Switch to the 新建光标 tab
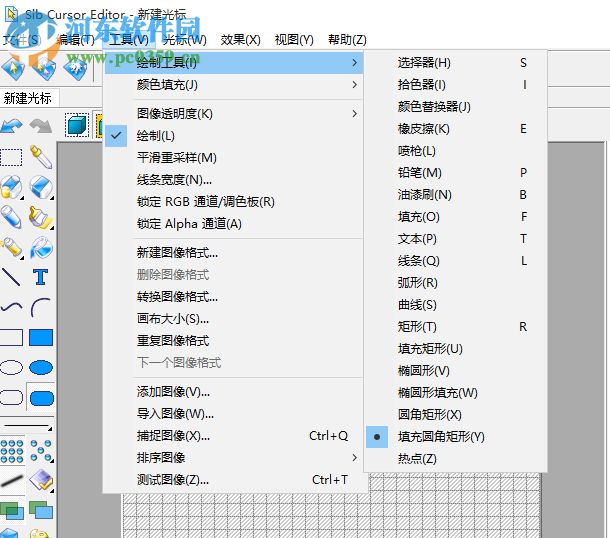The height and width of the screenshot is (538, 610). click(x=28, y=98)
